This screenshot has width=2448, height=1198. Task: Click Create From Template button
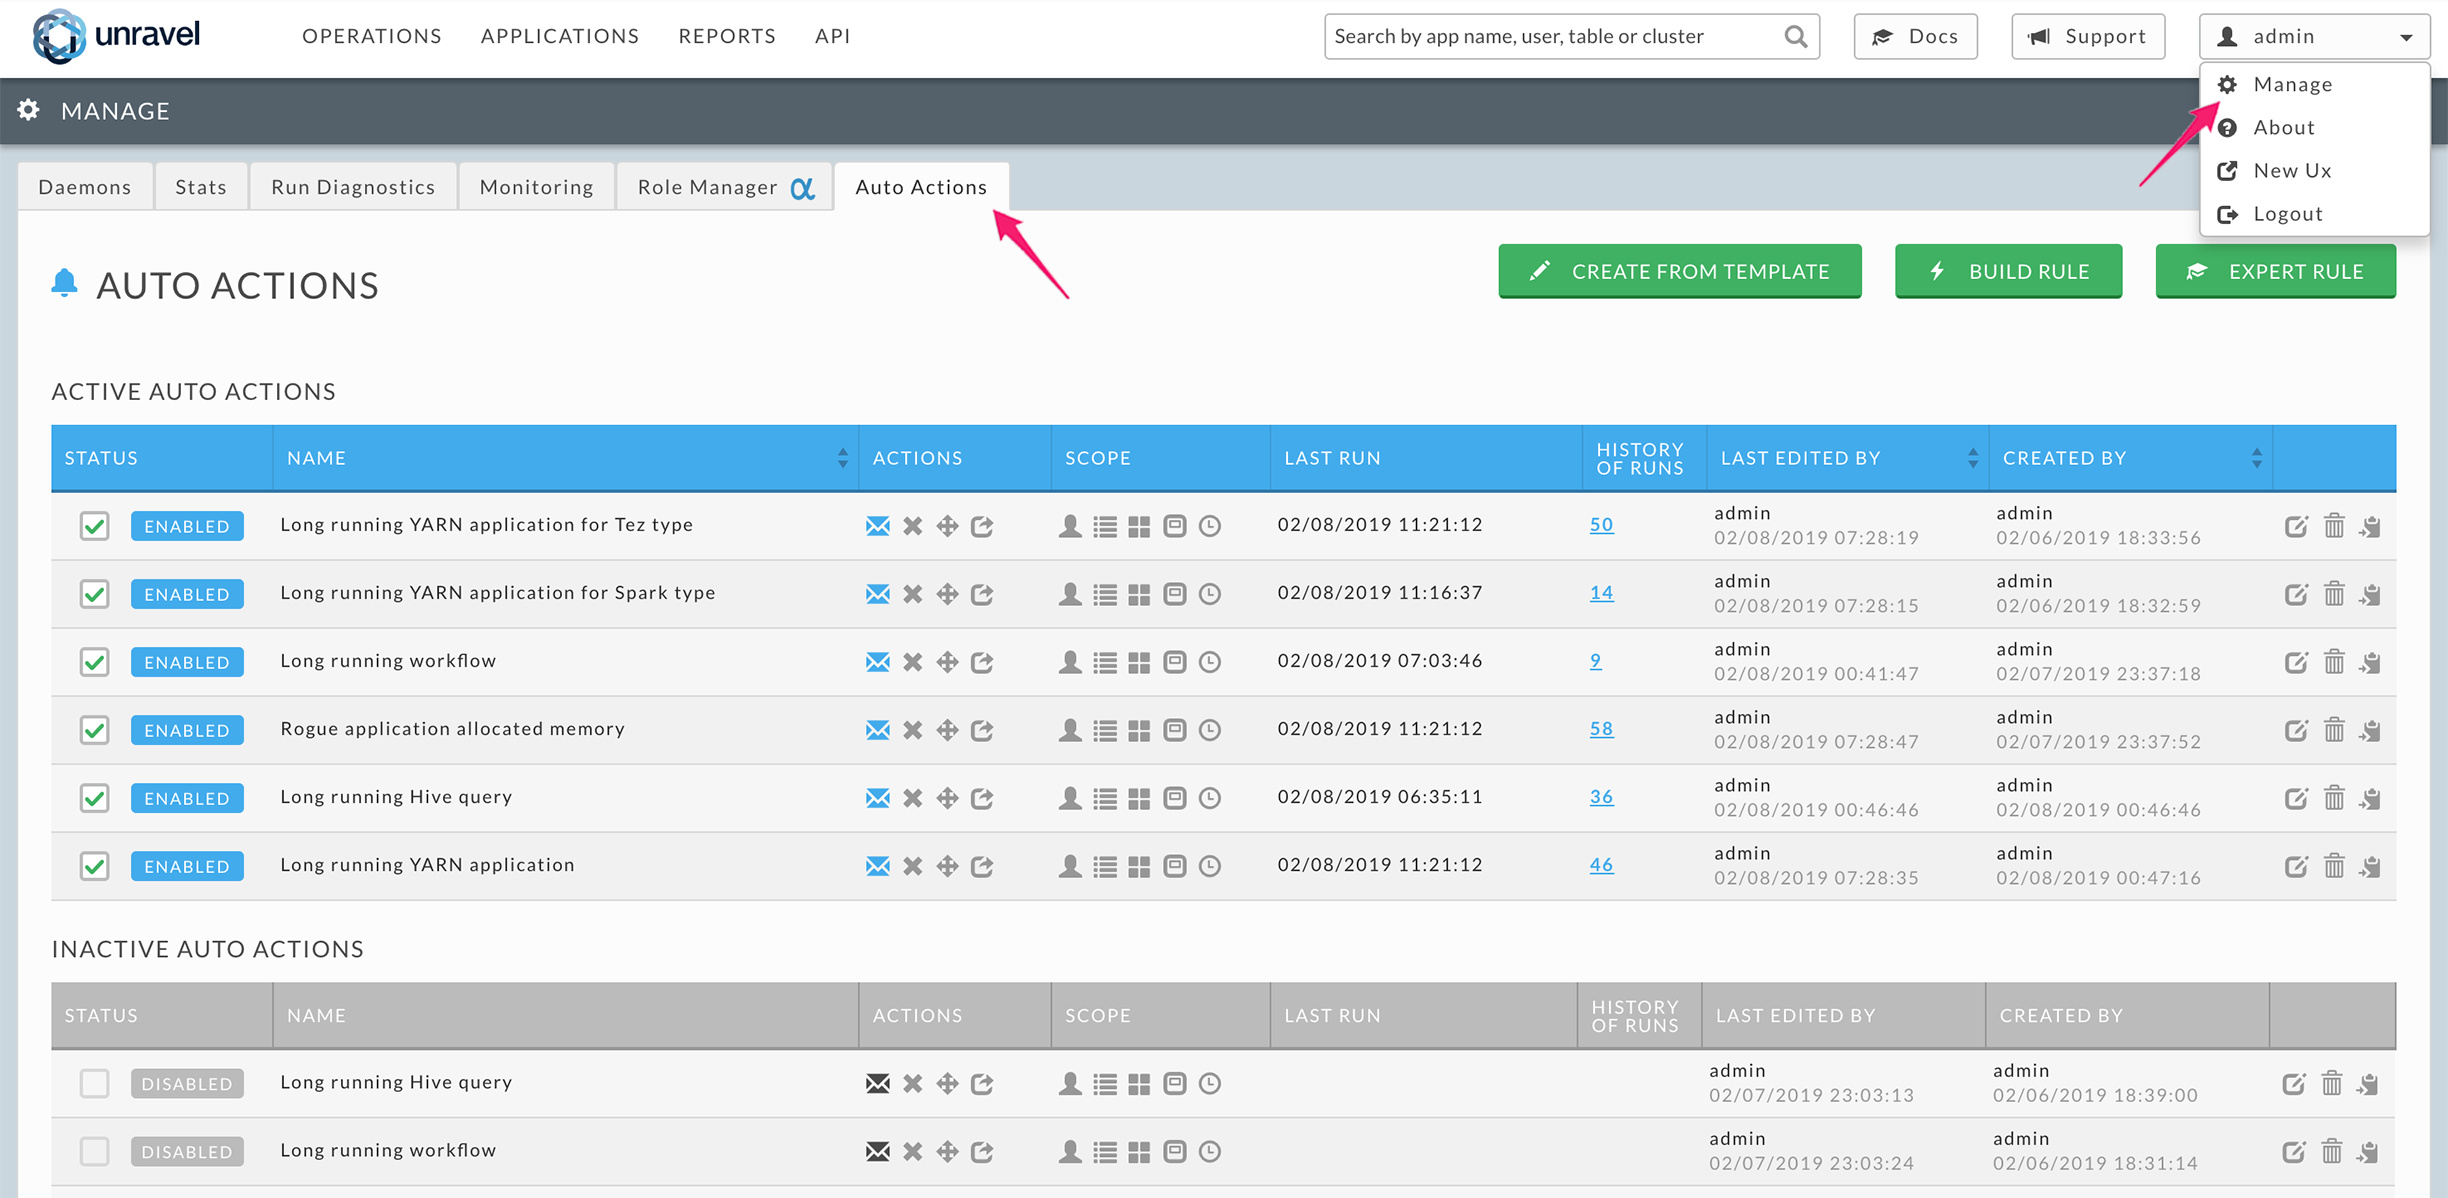click(1680, 271)
